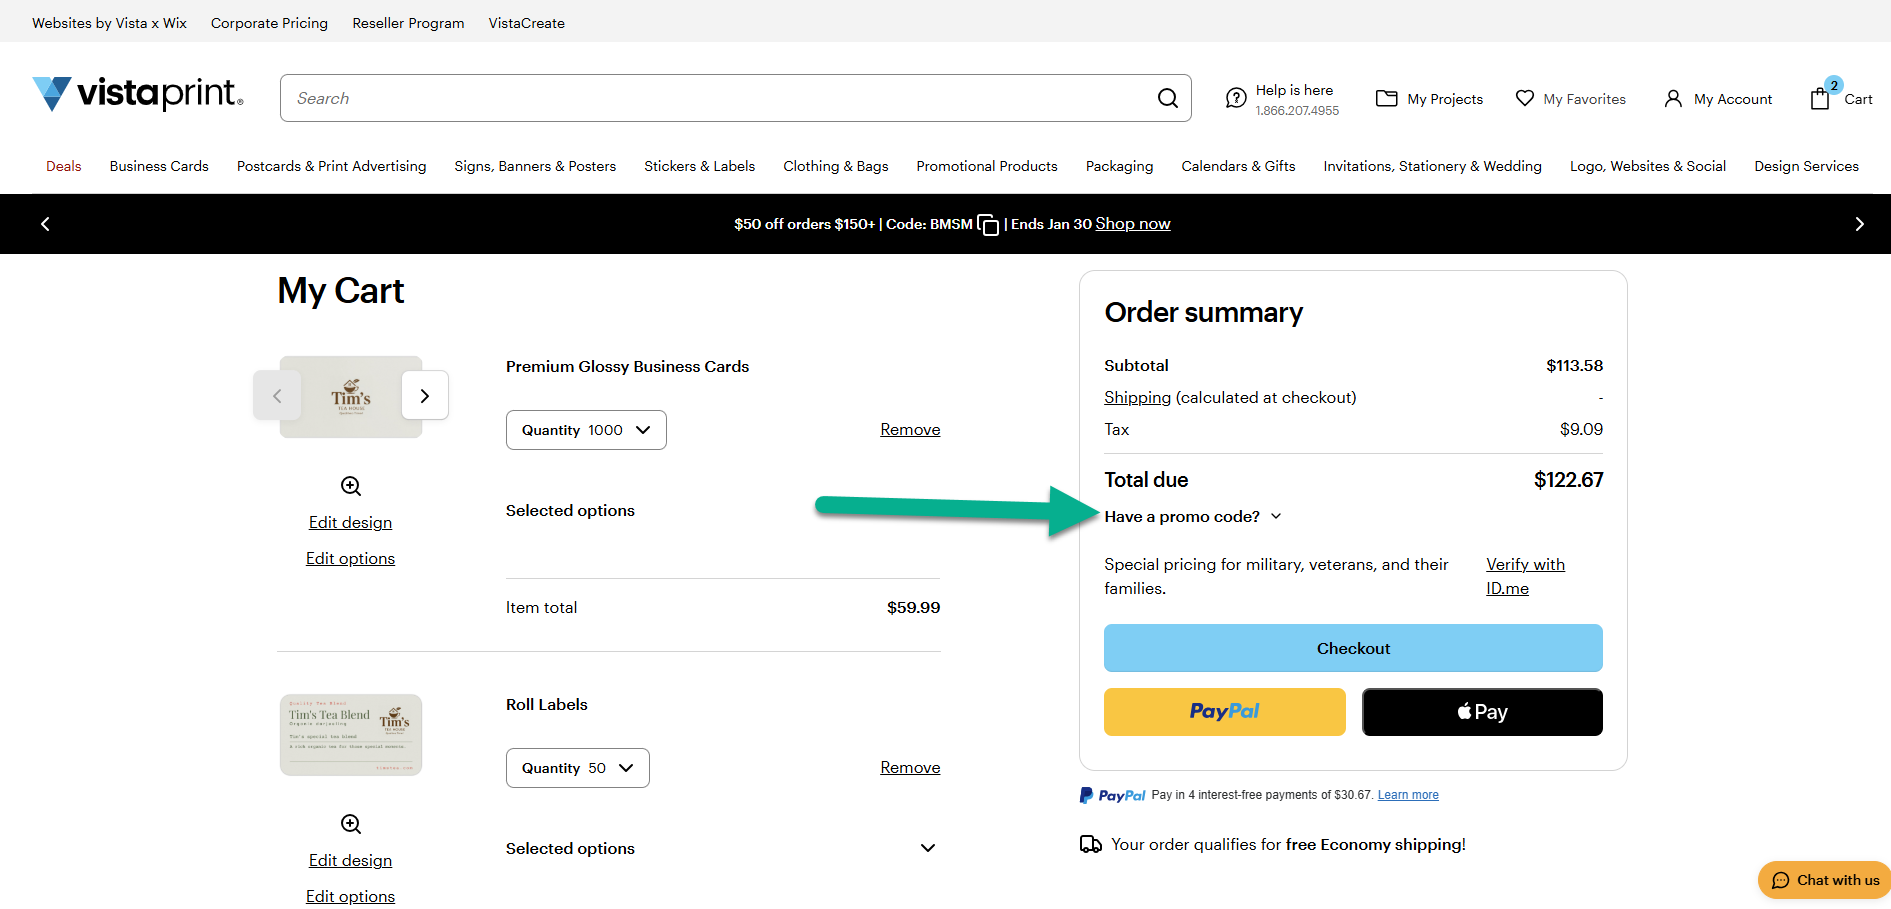Viewport: 1891px width, 909px height.
Task: Open My Projects folder icon
Action: click(1386, 98)
